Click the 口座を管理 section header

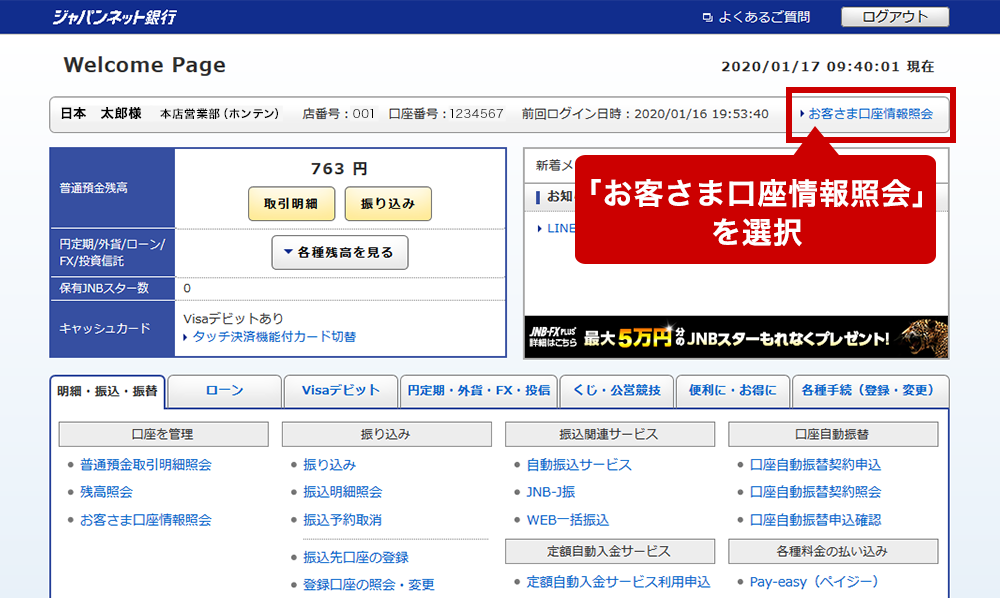[163, 434]
